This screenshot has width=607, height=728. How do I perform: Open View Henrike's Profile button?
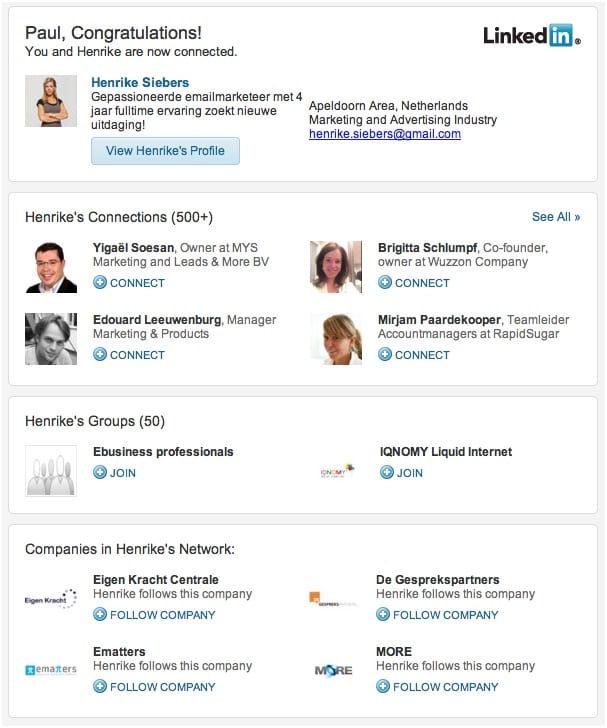tap(165, 151)
